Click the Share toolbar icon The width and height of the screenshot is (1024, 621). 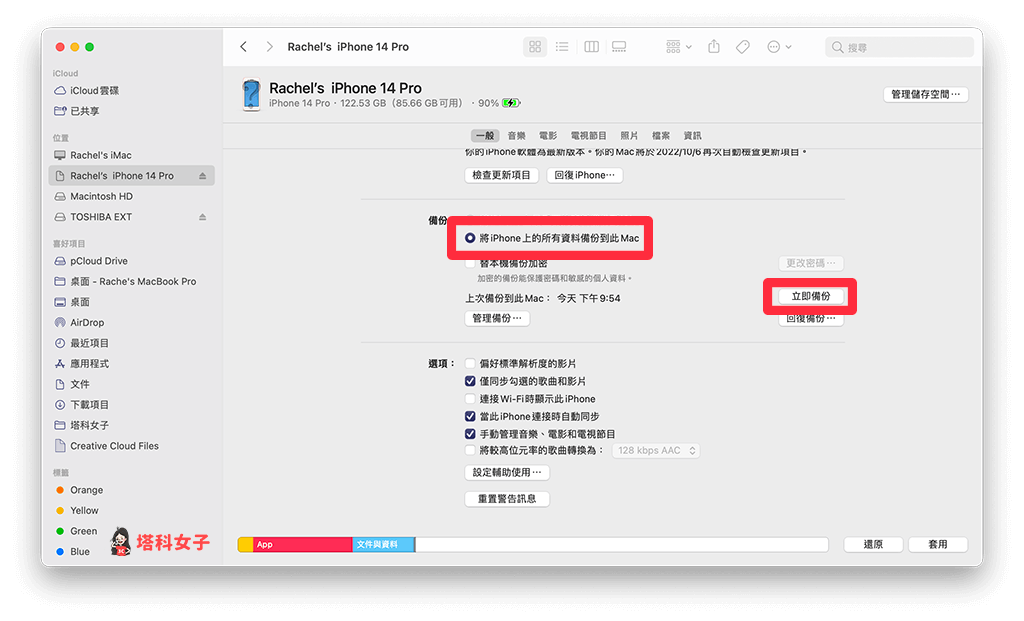pyautogui.click(x=714, y=46)
